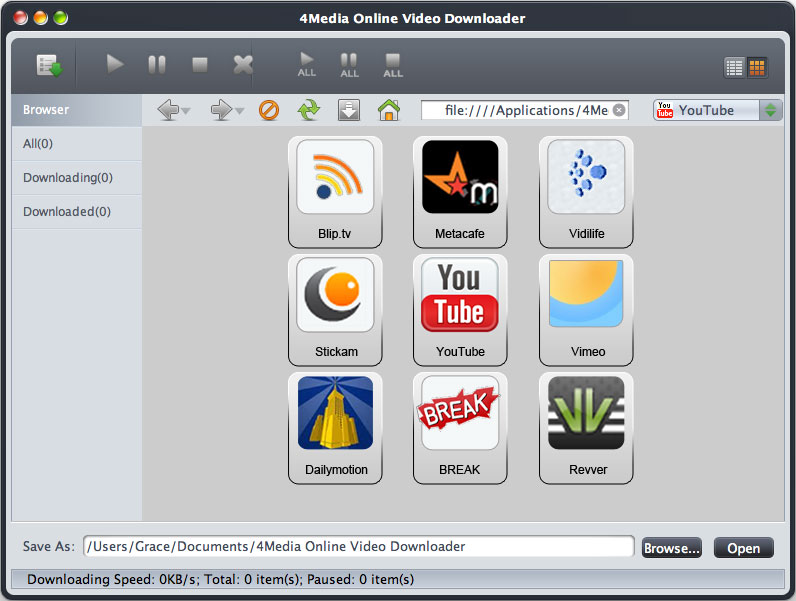Switch to thumbnail grid view mode
796x601 pixels.
pos(756,68)
